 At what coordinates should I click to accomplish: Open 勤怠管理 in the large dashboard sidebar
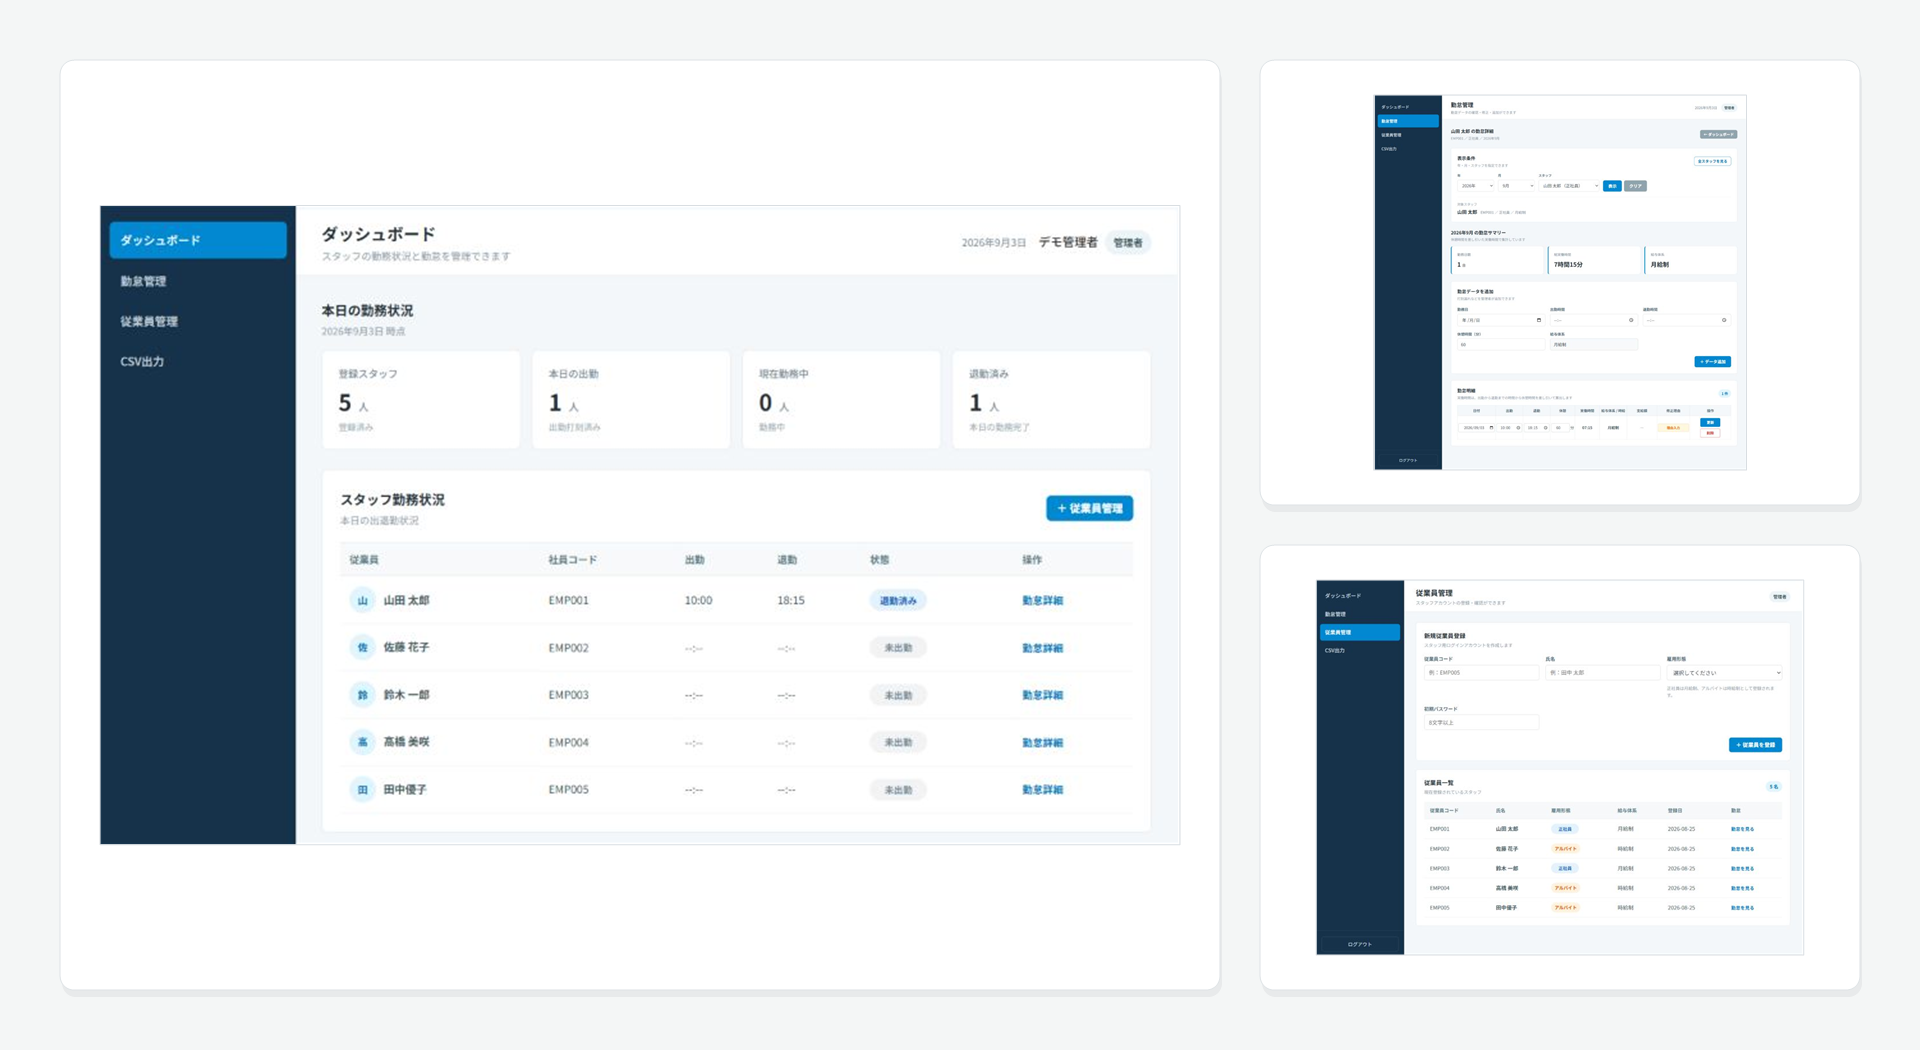click(x=198, y=281)
